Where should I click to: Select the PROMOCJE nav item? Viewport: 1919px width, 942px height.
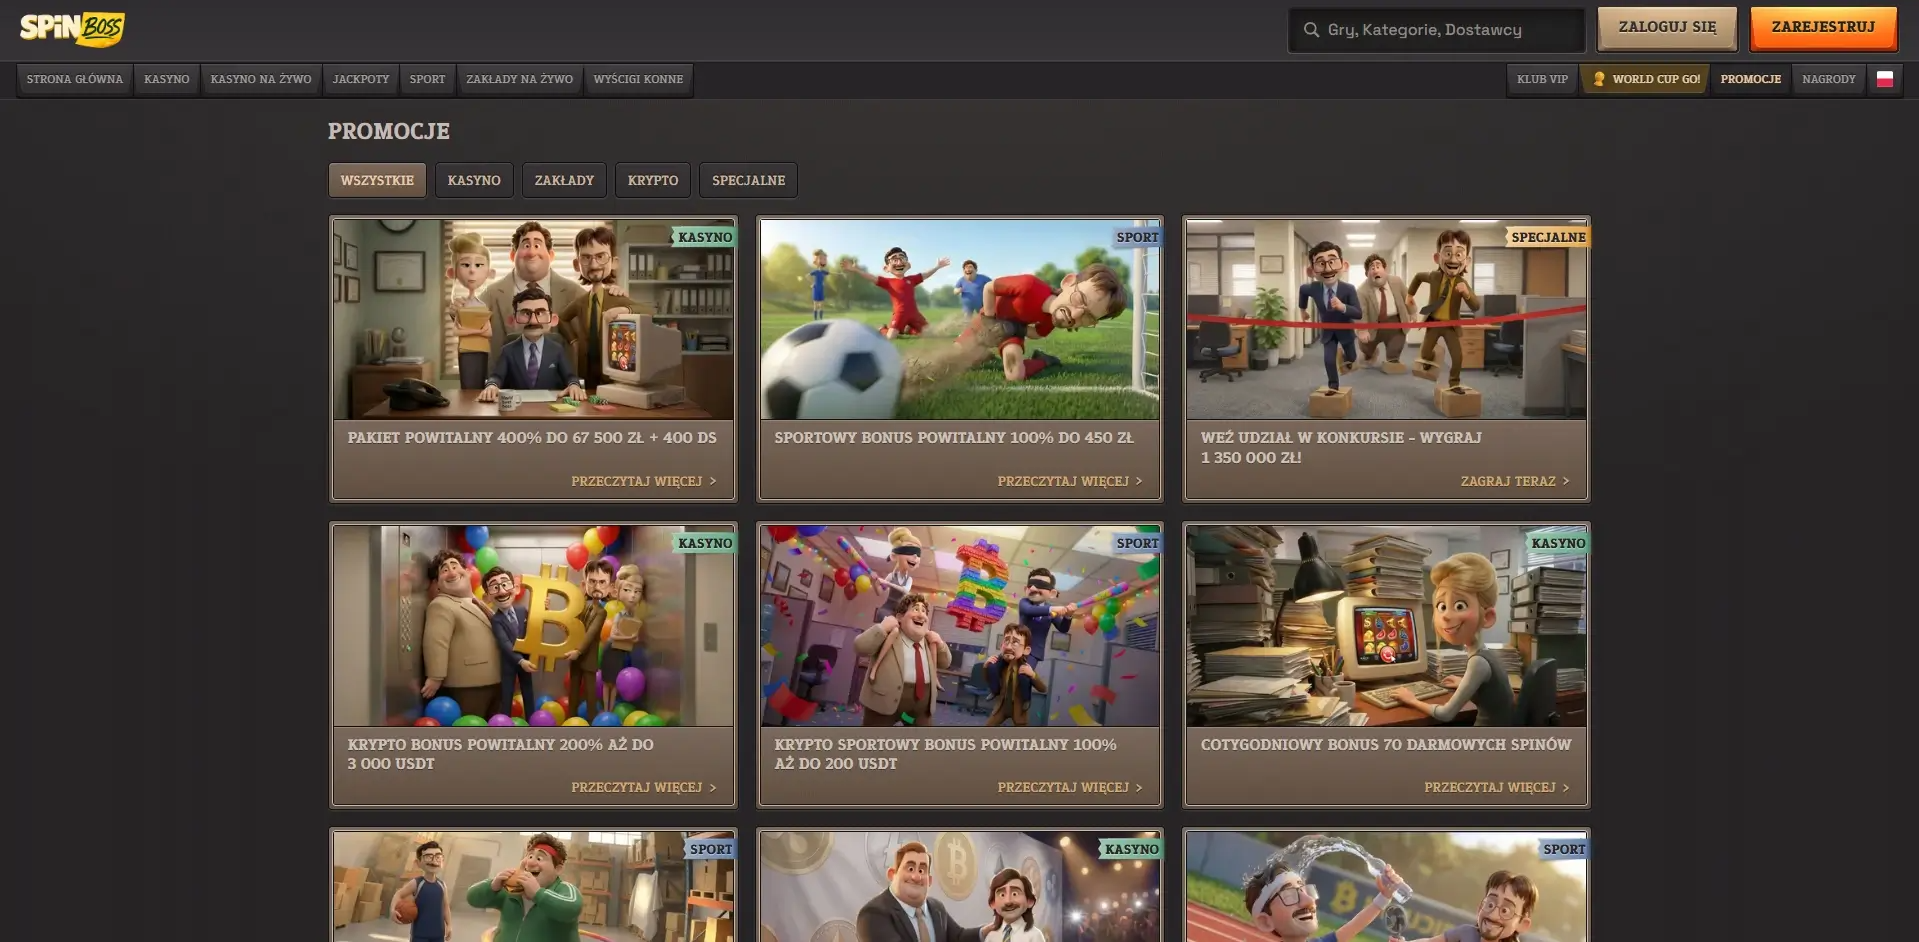1751,79
